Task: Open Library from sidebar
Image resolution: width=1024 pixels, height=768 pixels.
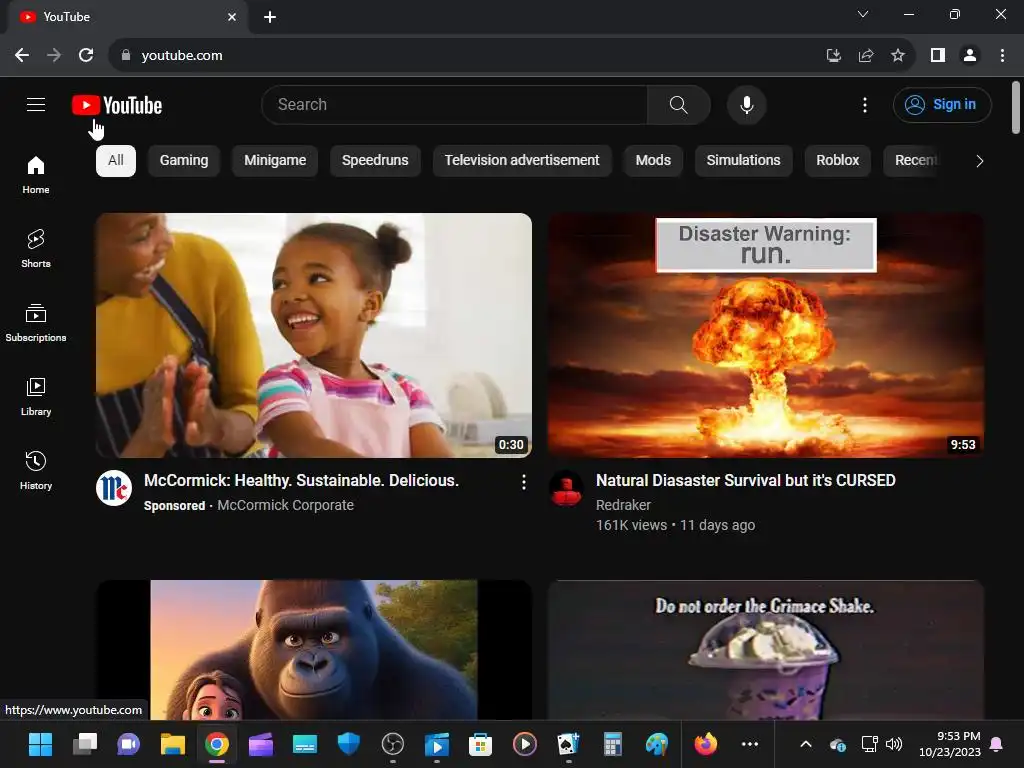Action: pos(36,396)
